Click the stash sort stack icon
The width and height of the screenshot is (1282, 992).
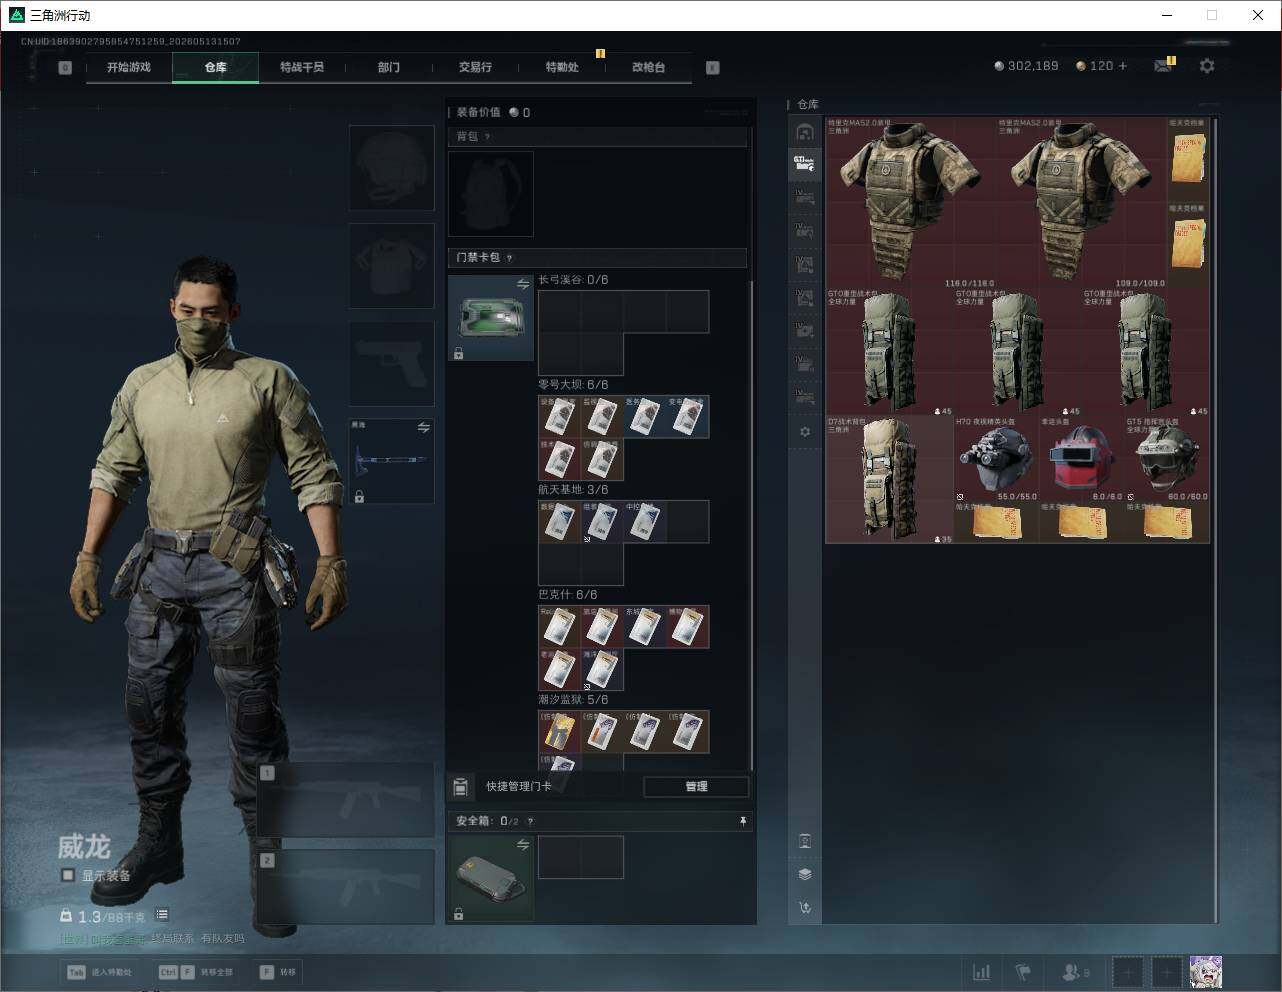tap(805, 874)
